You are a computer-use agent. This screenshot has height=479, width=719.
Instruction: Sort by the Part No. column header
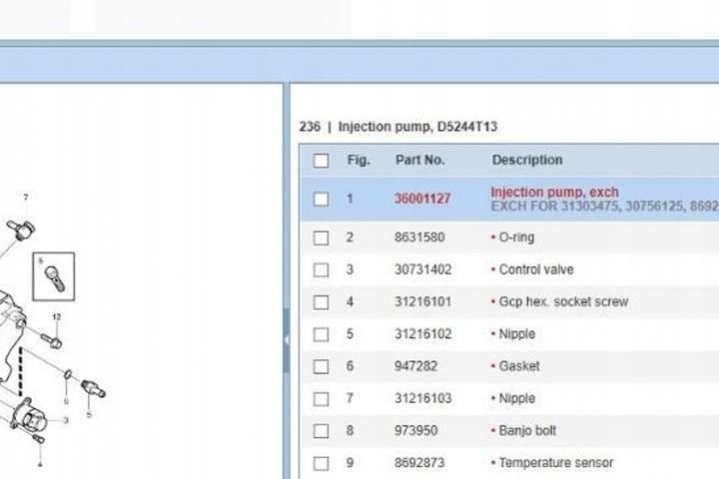420,160
